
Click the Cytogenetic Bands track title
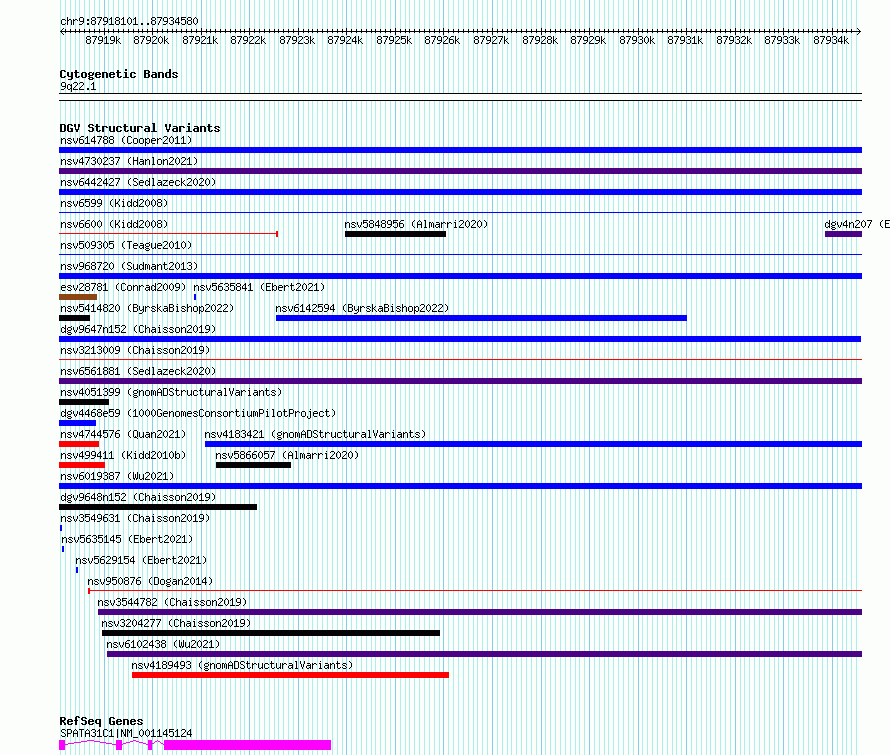pos(119,74)
